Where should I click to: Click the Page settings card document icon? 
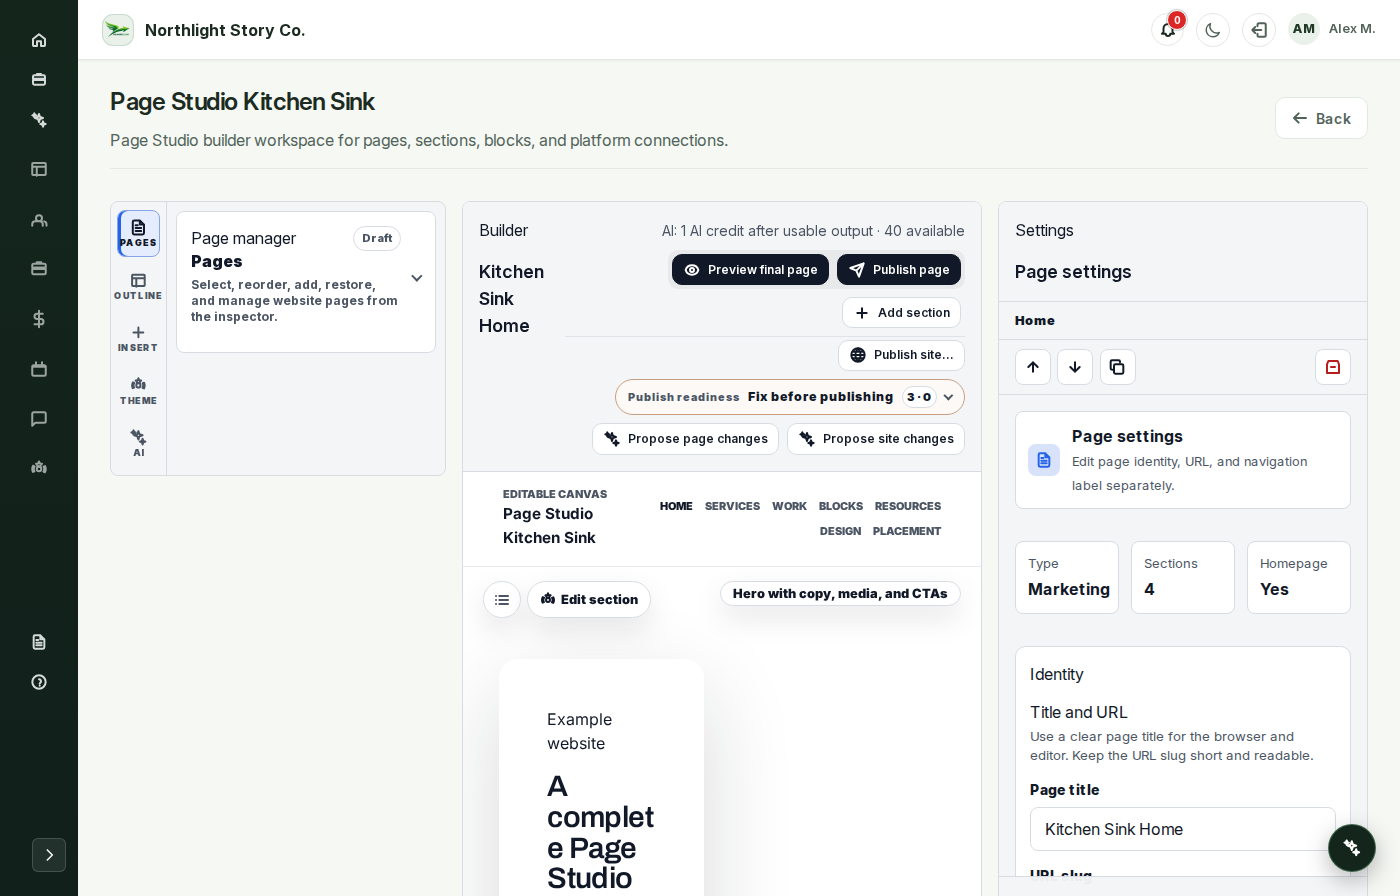[1044, 460]
